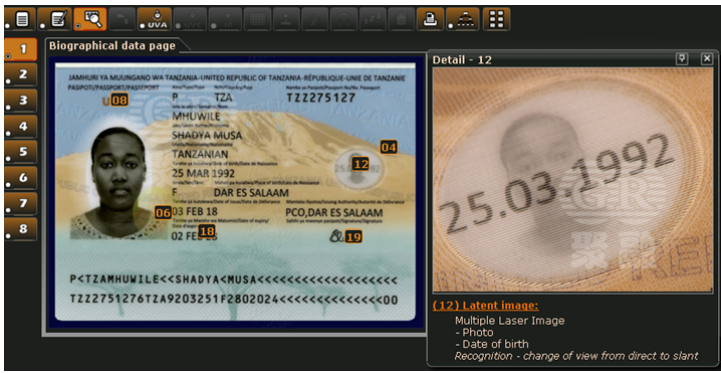The width and height of the screenshot is (721, 373).
Task: Click marker 12 on the latent image
Action: [x=361, y=164]
